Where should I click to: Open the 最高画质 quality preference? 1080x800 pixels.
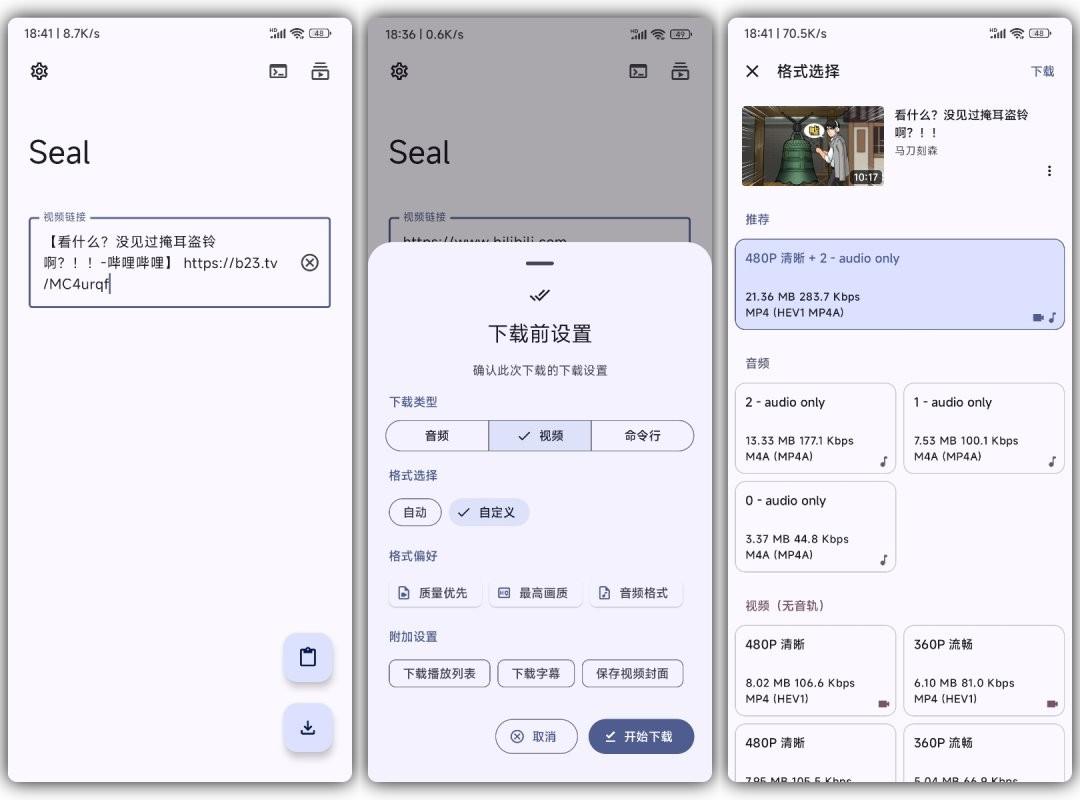(535, 593)
